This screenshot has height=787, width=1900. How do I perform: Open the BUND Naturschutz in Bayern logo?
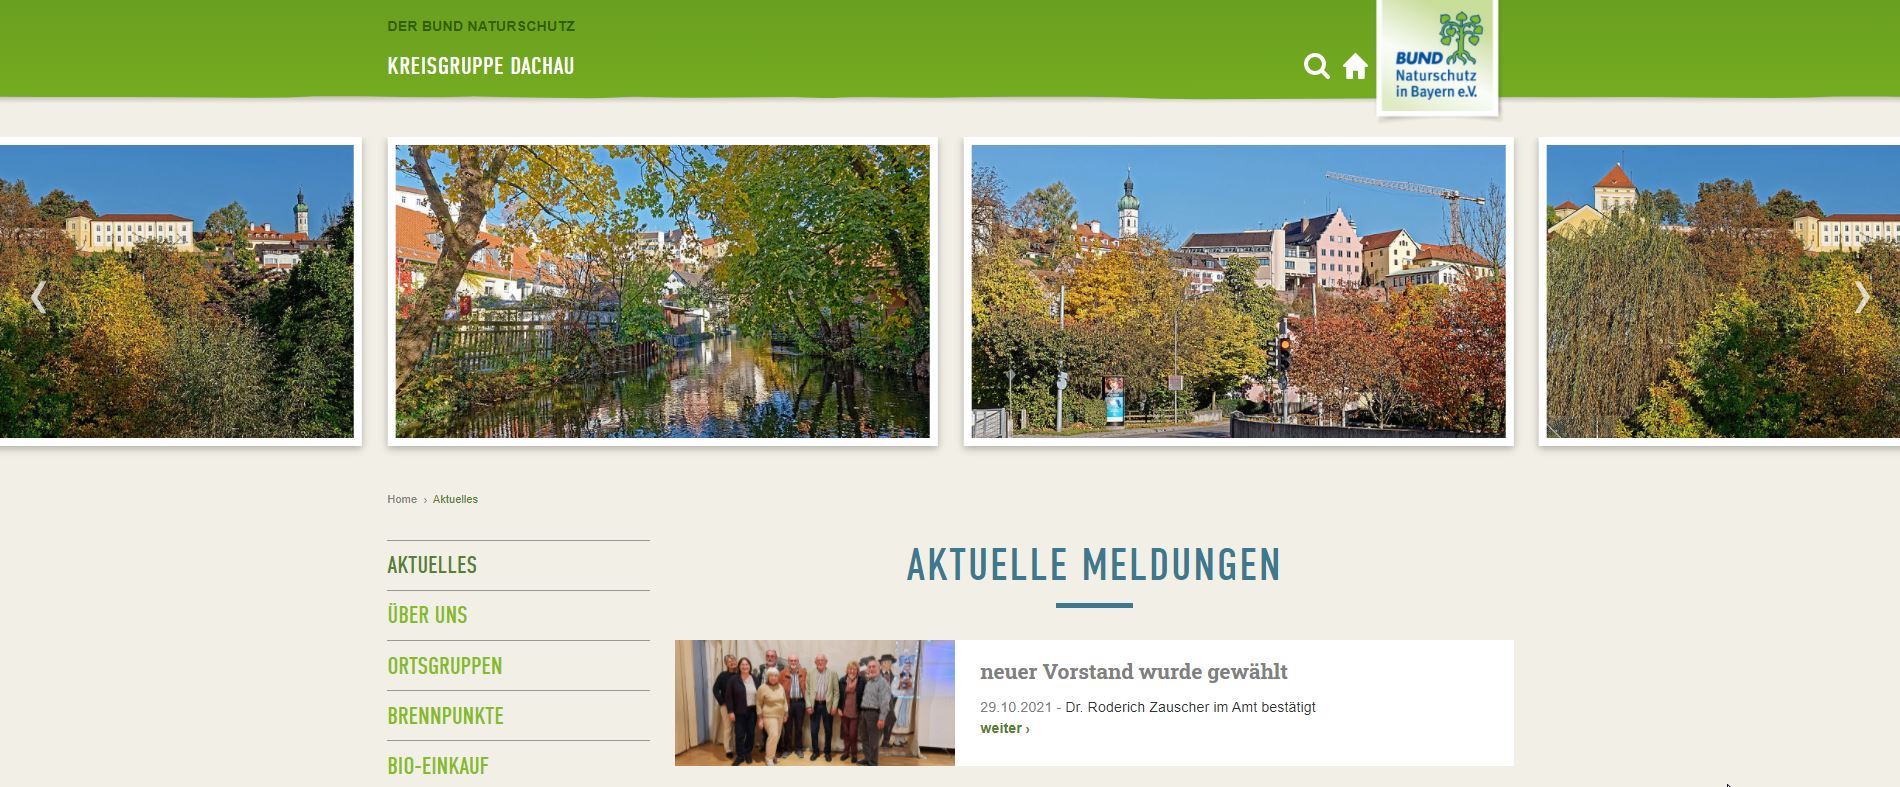coord(1437,57)
